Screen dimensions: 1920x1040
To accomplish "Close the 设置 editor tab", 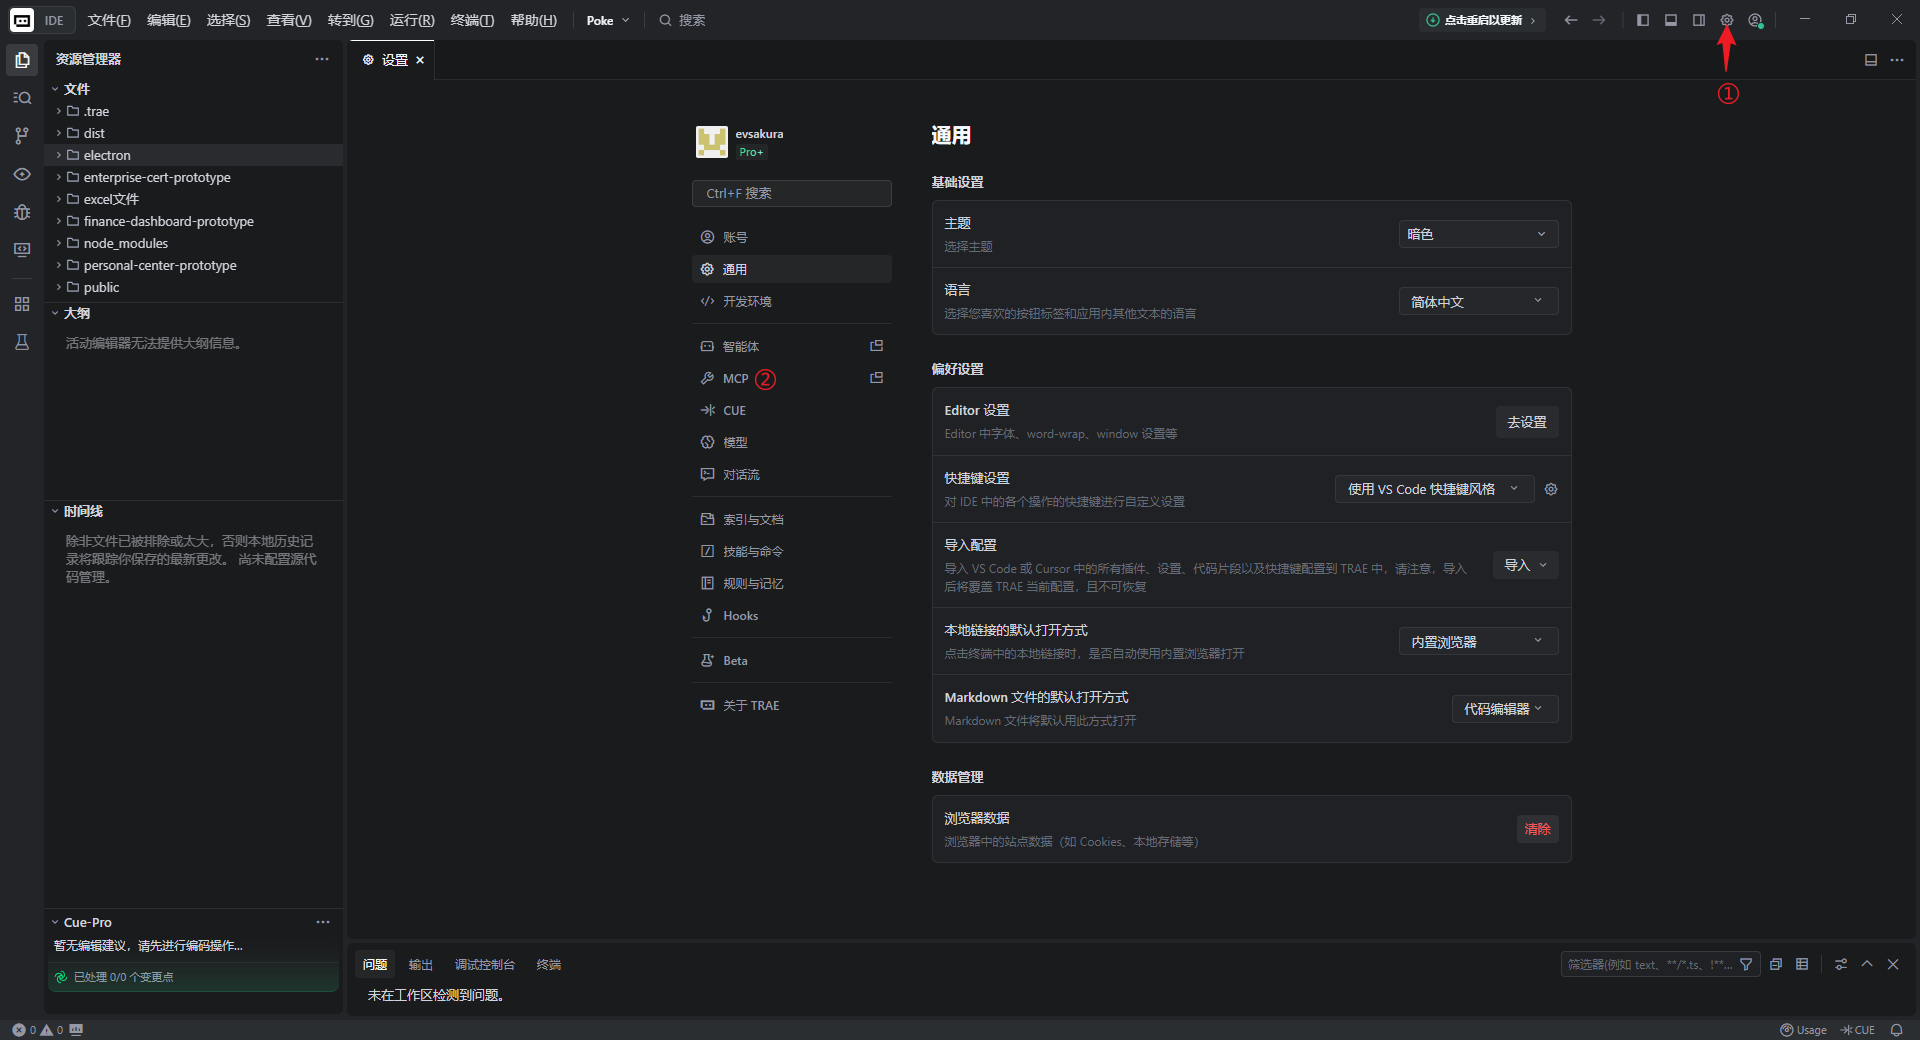I will point(420,60).
